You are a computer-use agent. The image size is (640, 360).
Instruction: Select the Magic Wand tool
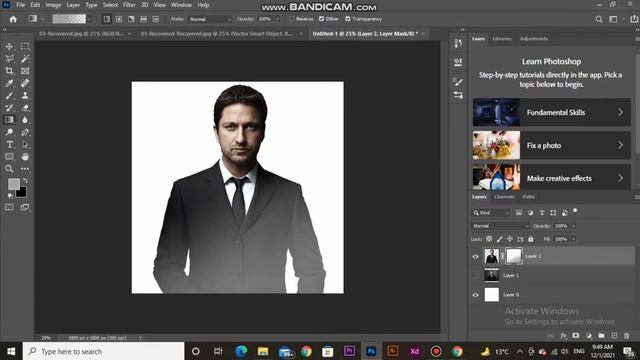pos(25,59)
